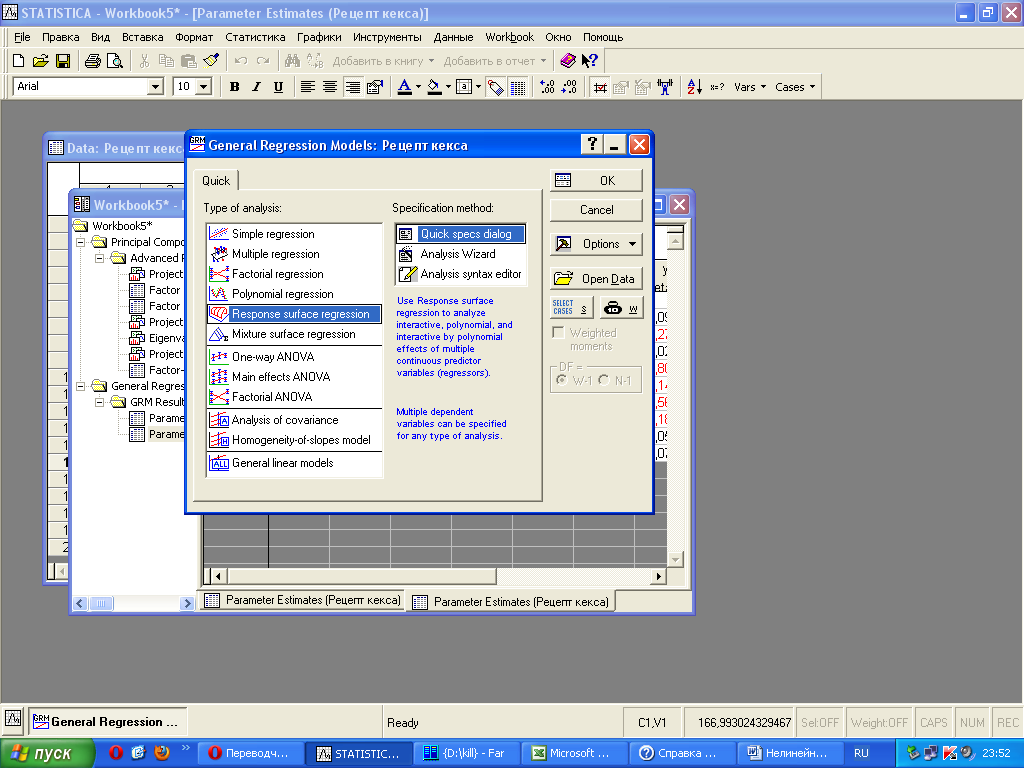Select Analysis Wizard specification method
The height and width of the screenshot is (768, 1024).
pyautogui.click(x=460, y=254)
